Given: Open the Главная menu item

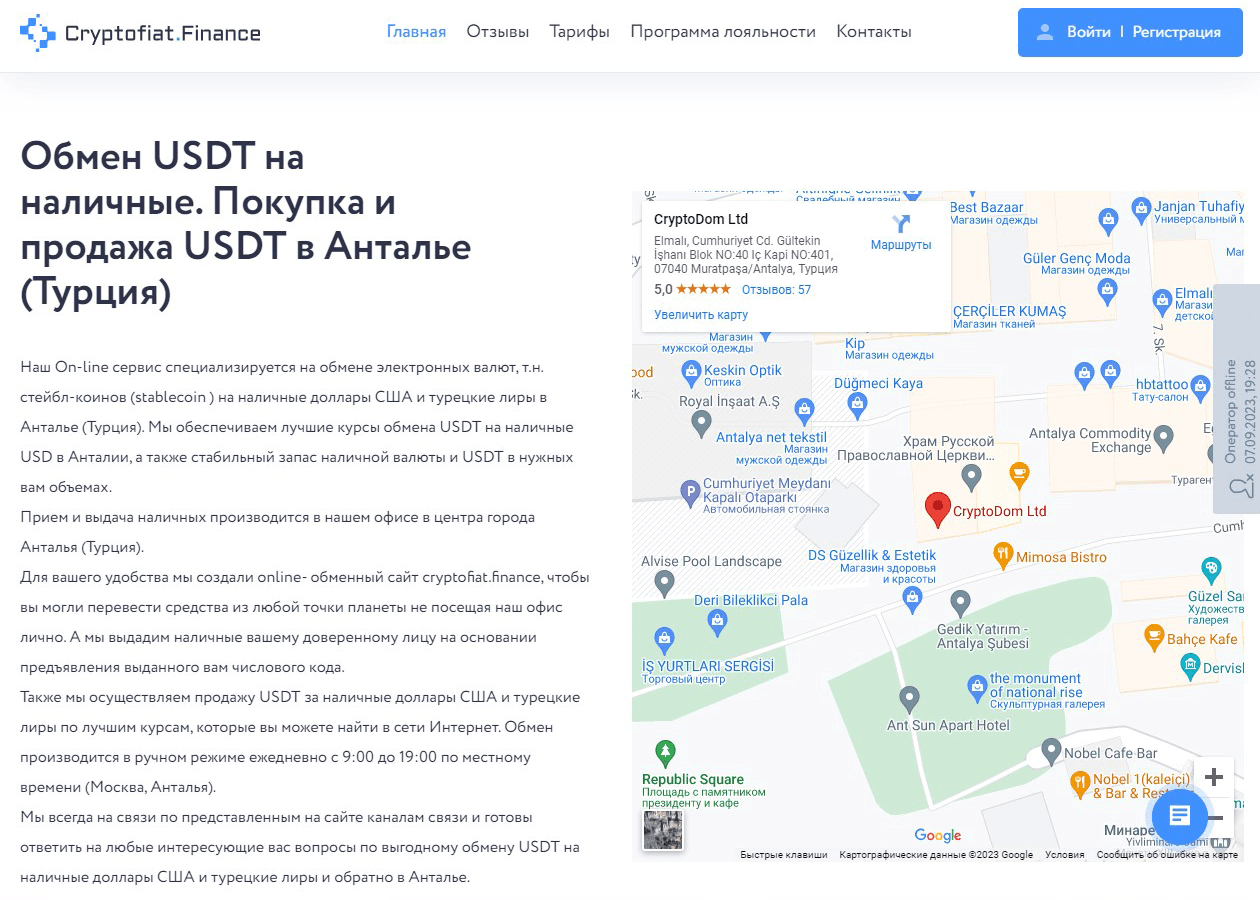Looking at the screenshot, I should [x=416, y=32].
